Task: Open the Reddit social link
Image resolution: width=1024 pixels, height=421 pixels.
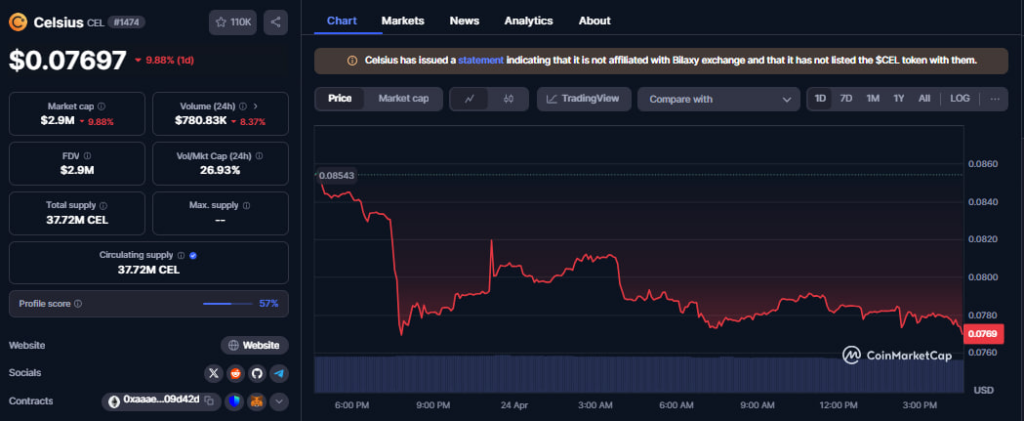Action: point(235,373)
